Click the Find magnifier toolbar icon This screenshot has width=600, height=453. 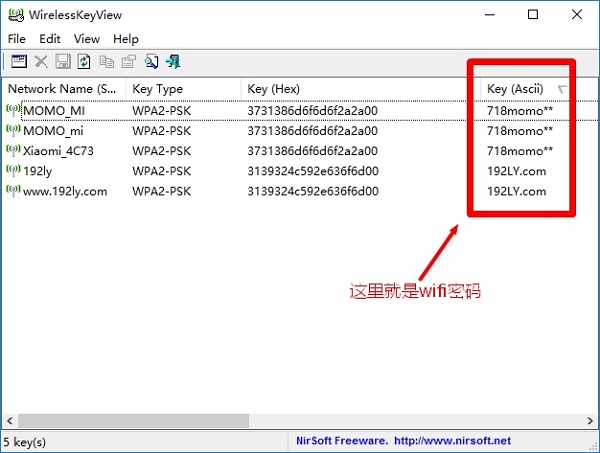click(x=151, y=62)
